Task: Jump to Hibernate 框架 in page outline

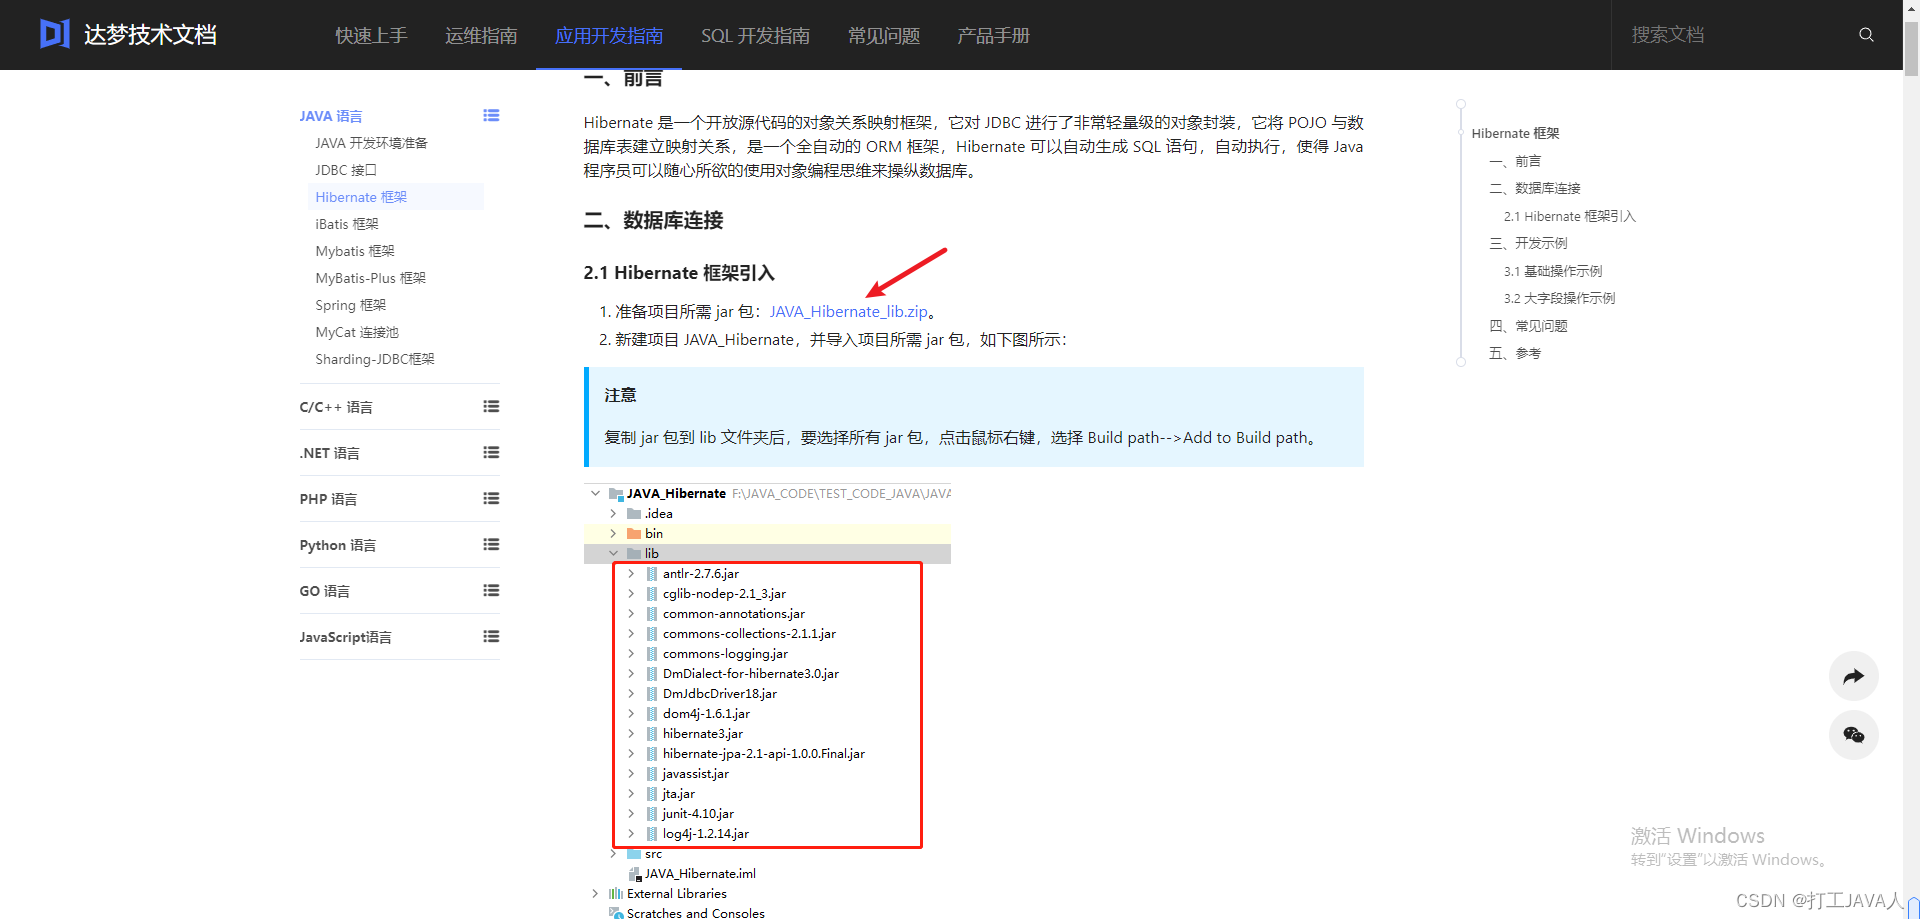Action: (1515, 133)
